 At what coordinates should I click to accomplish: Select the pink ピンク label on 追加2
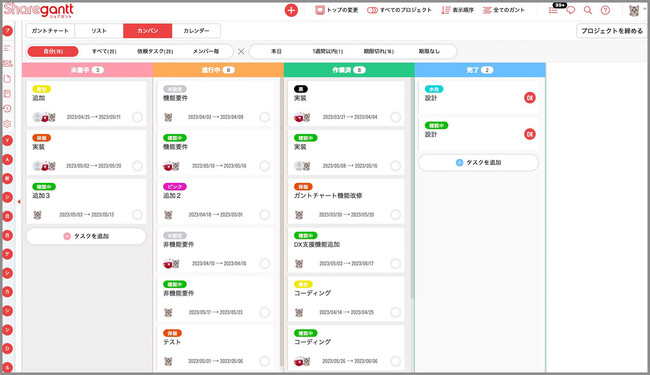coord(175,186)
